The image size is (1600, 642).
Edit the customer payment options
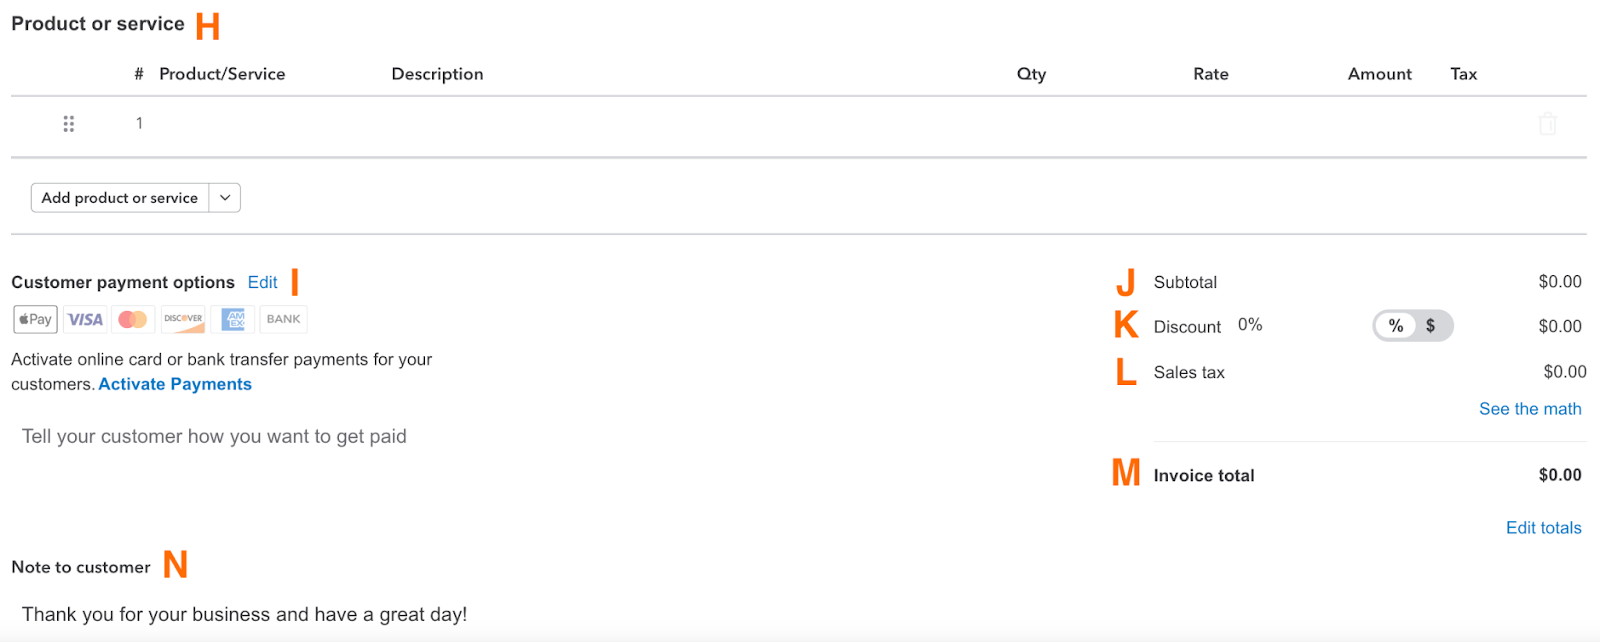pos(261,282)
